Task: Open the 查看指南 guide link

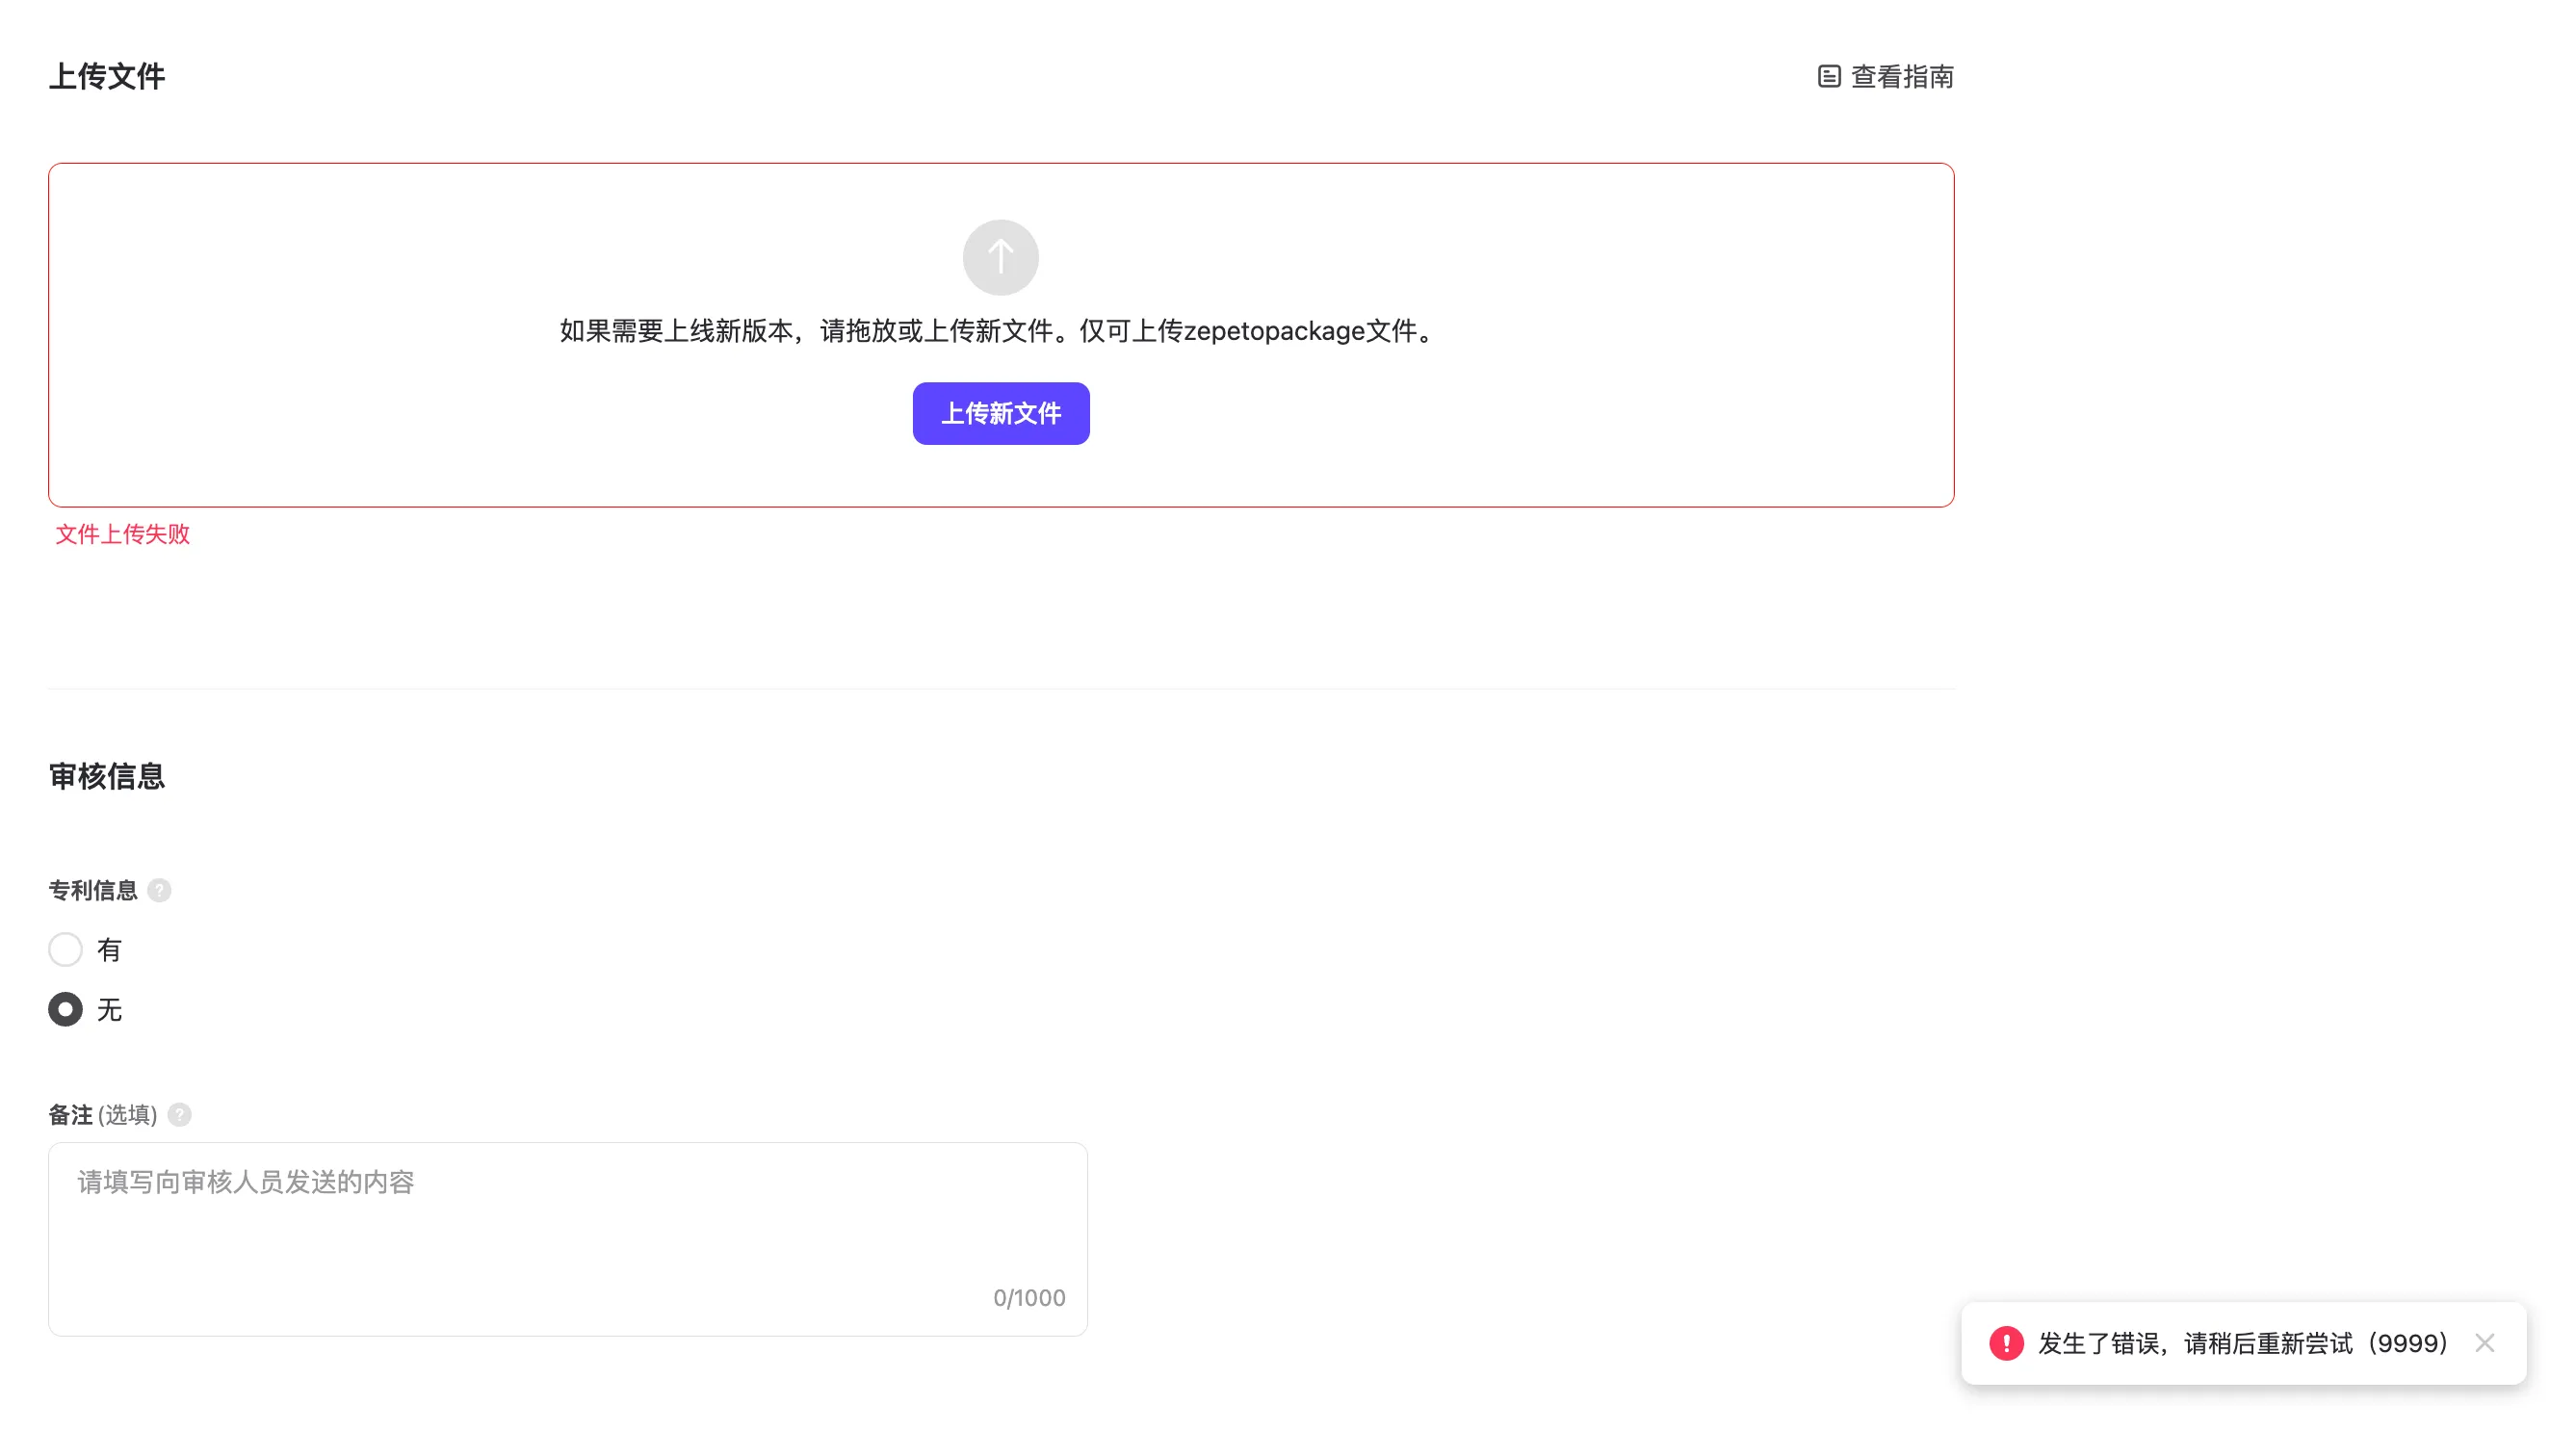Action: coord(1885,77)
